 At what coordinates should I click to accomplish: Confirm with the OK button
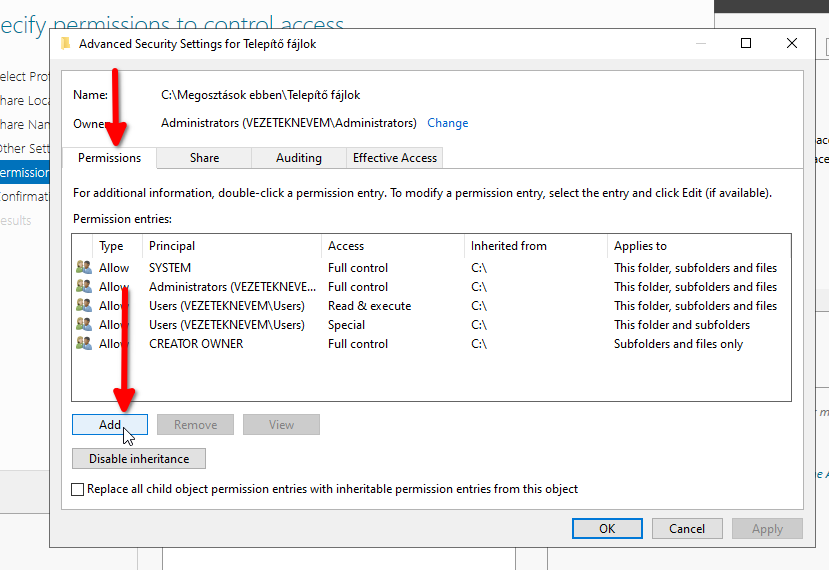tap(607, 529)
